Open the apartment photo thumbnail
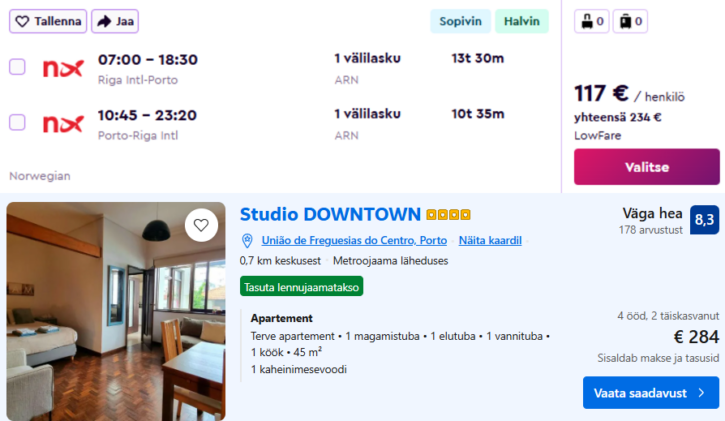The image size is (725, 421). [116, 311]
